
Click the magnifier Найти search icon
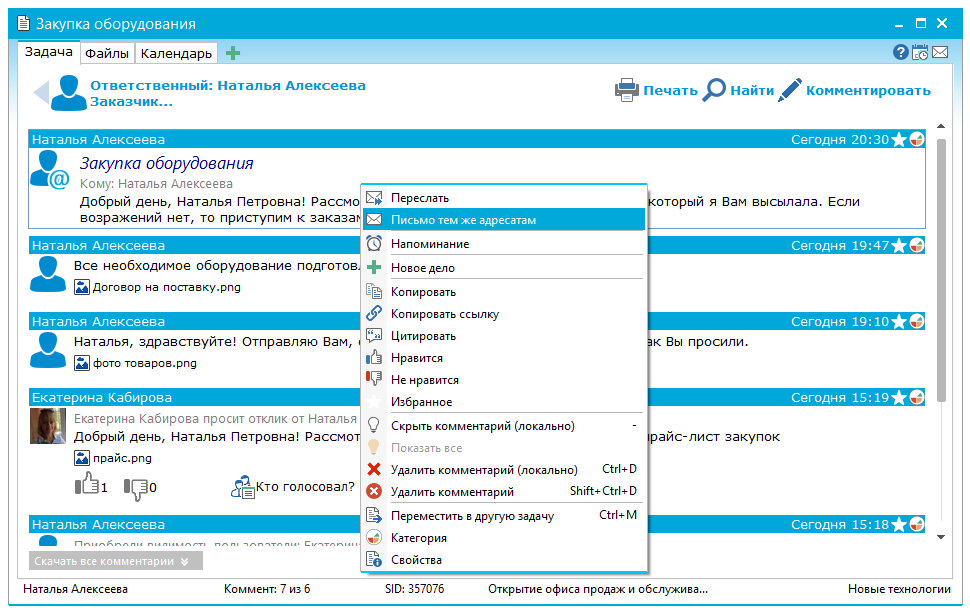pyautogui.click(x=714, y=90)
